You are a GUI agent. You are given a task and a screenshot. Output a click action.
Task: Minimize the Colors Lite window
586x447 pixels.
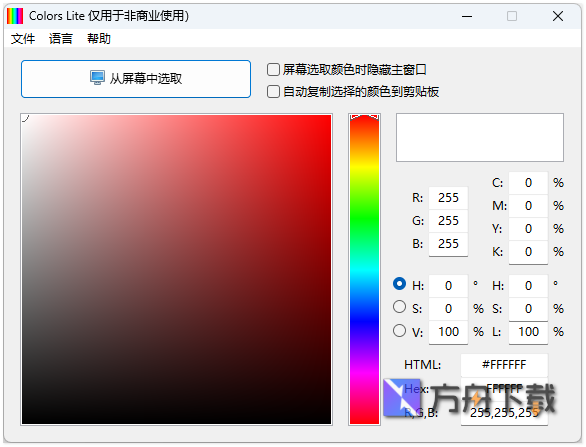click(x=467, y=16)
